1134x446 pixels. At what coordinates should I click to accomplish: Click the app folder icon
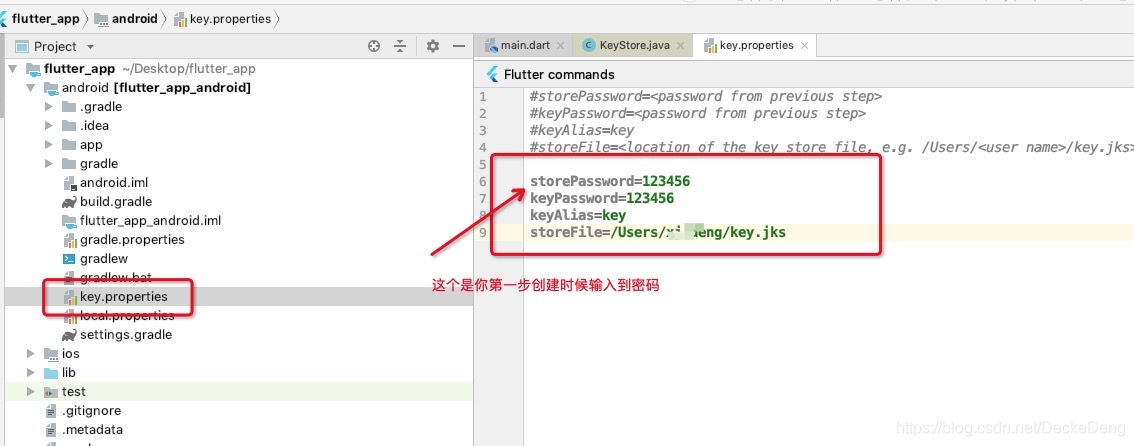69,145
